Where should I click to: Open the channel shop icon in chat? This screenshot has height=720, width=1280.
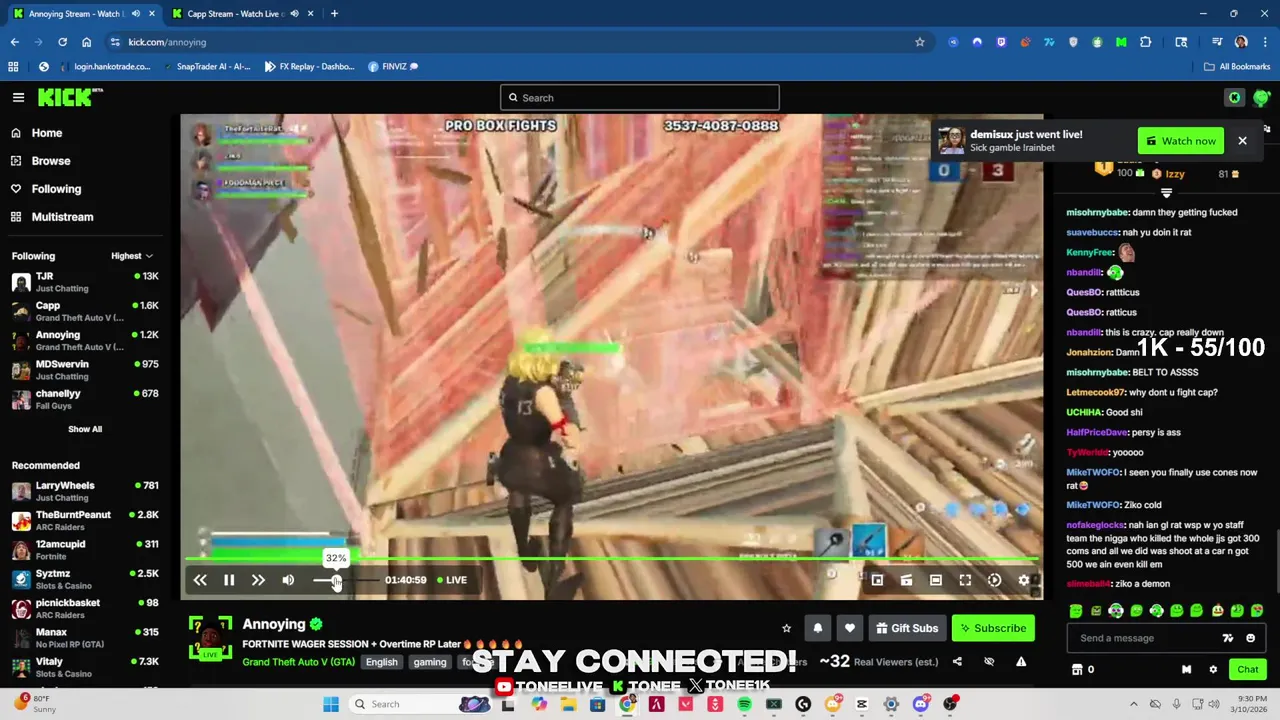1077,670
